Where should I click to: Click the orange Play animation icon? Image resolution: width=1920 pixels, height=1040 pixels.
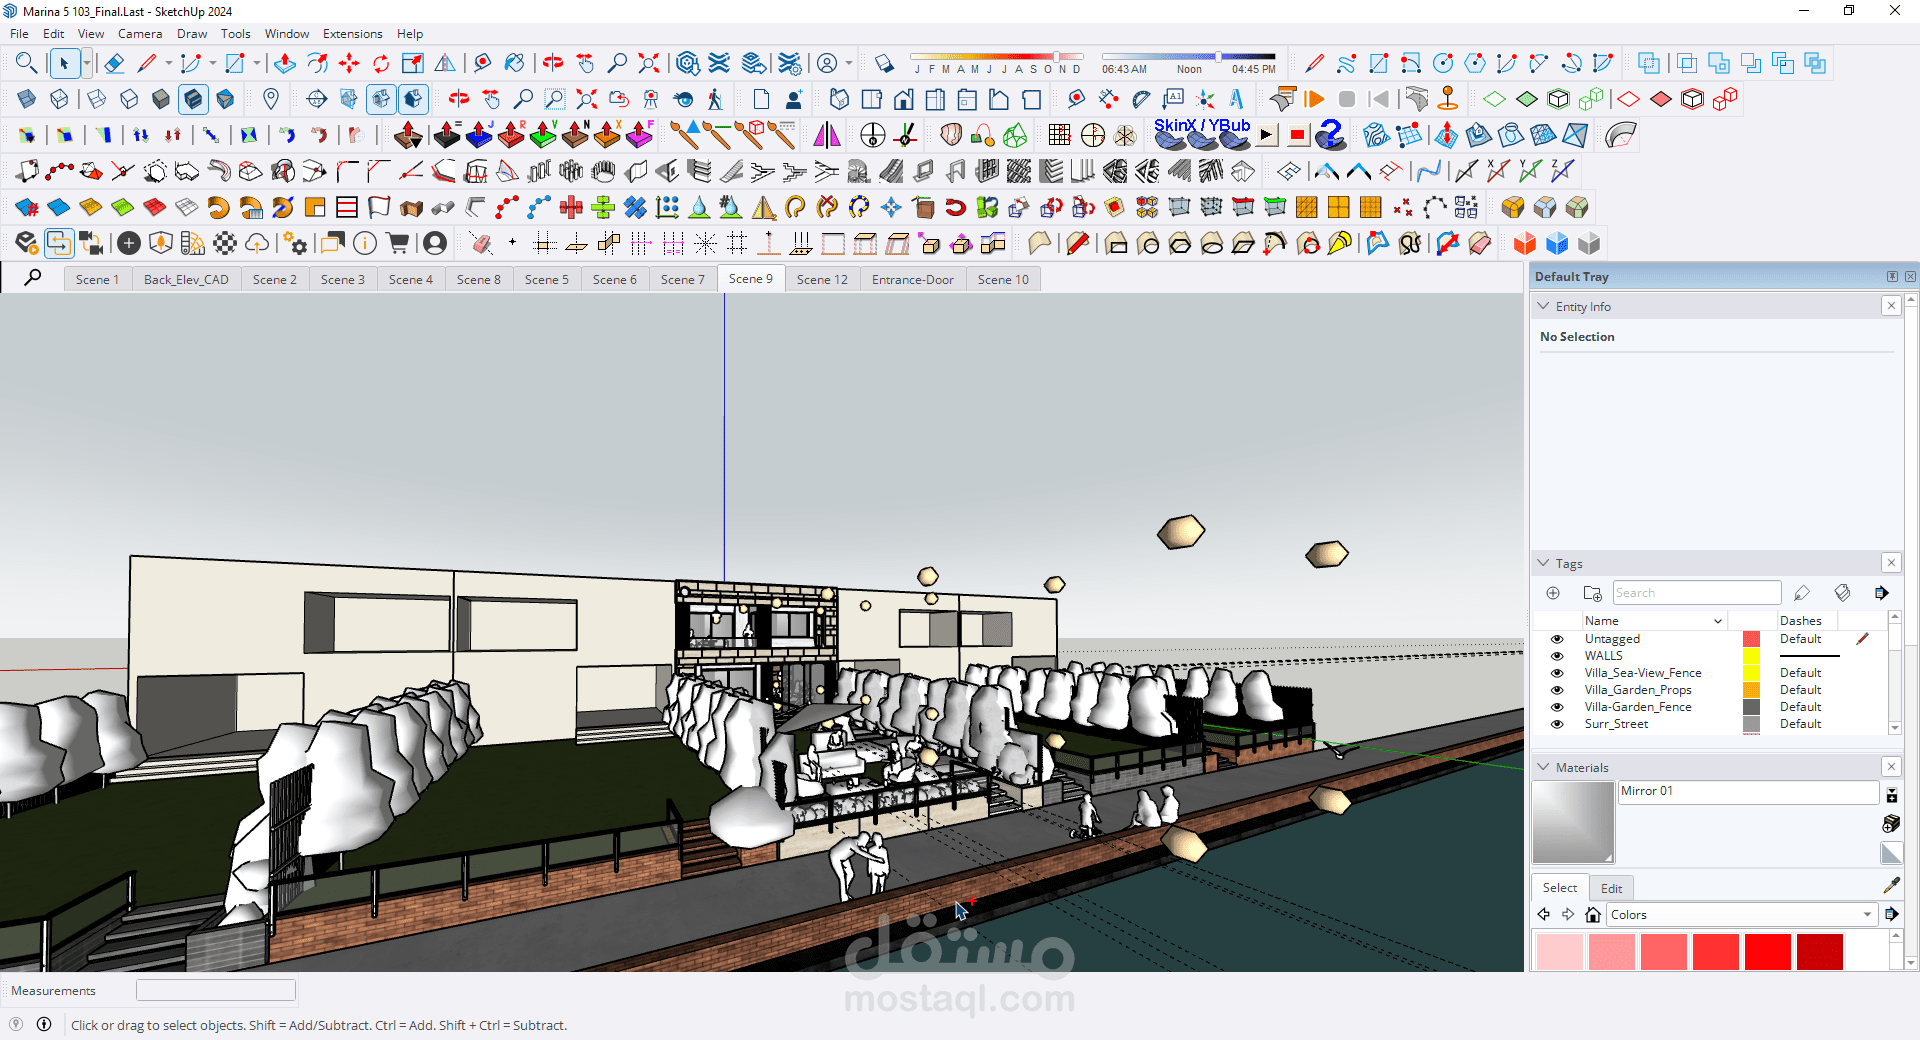coord(1315,99)
